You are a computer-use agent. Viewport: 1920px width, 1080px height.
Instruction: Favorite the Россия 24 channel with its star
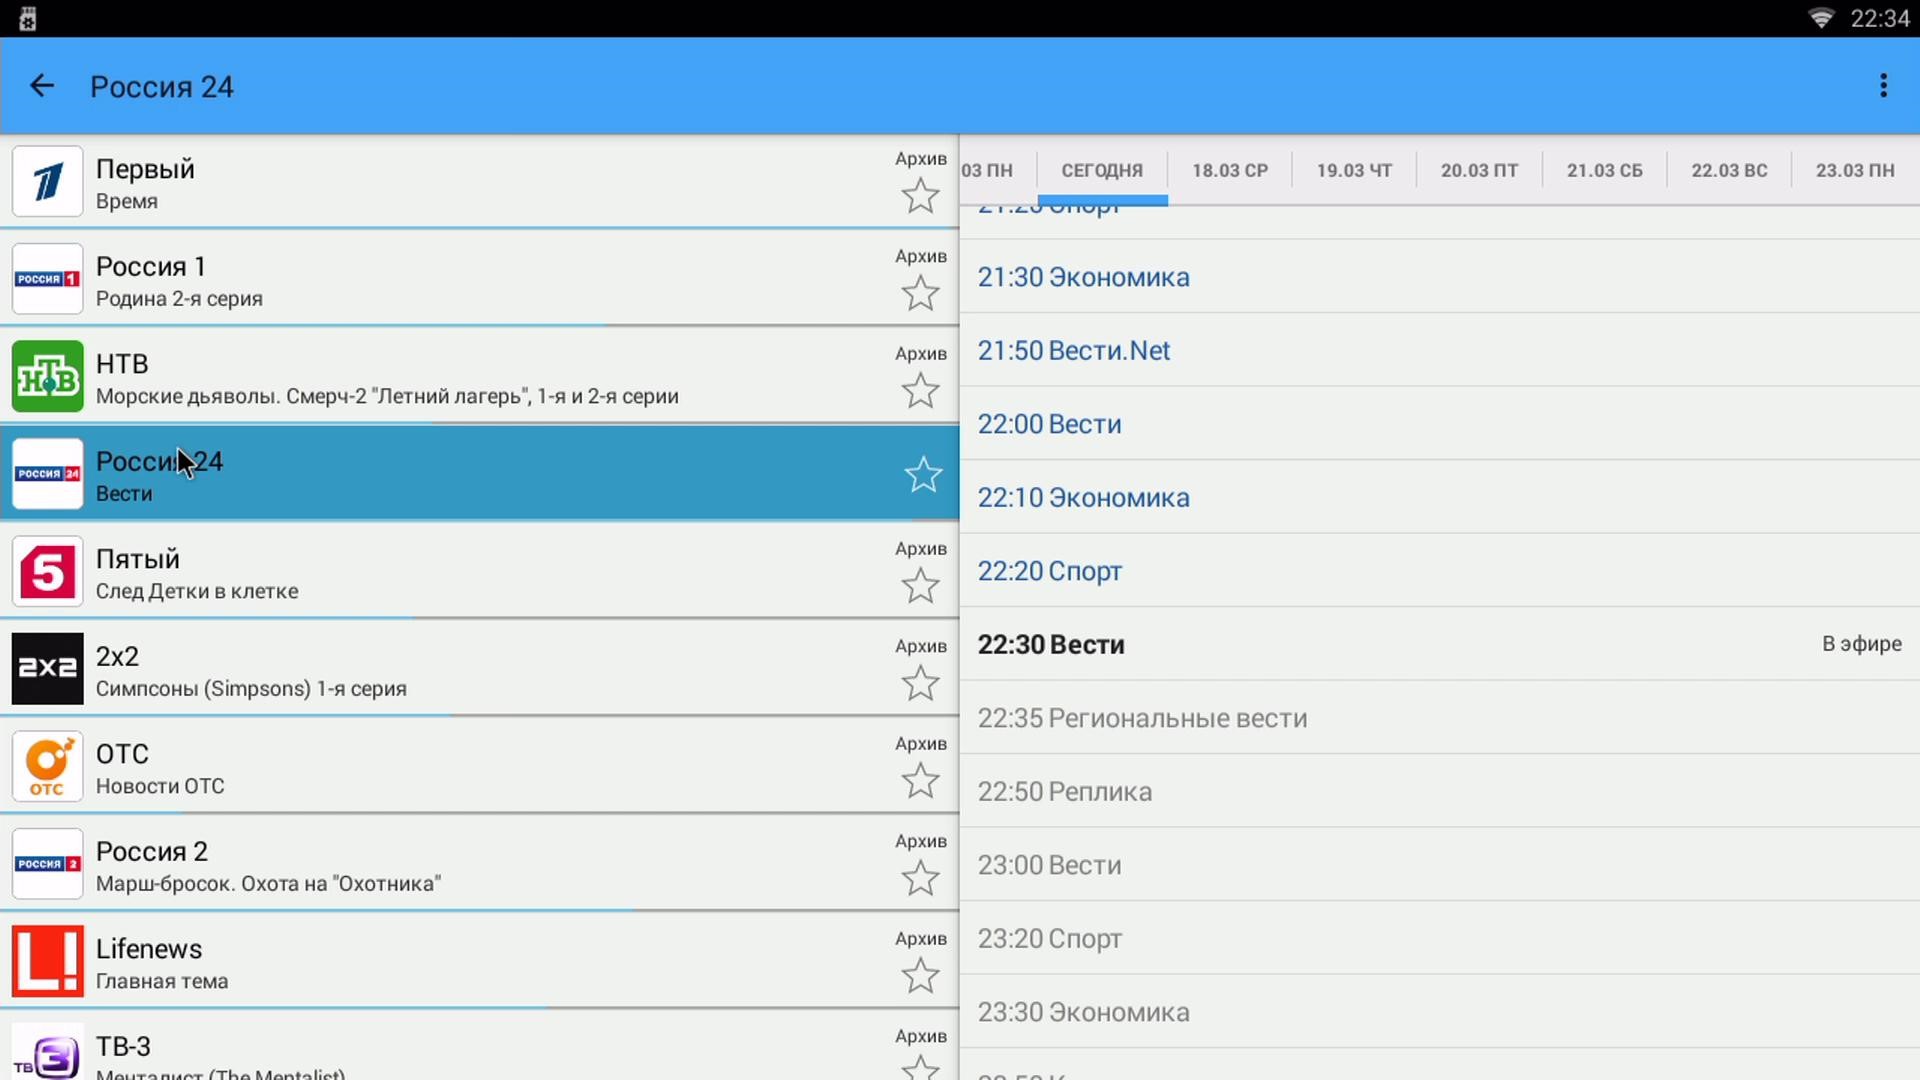tap(923, 474)
